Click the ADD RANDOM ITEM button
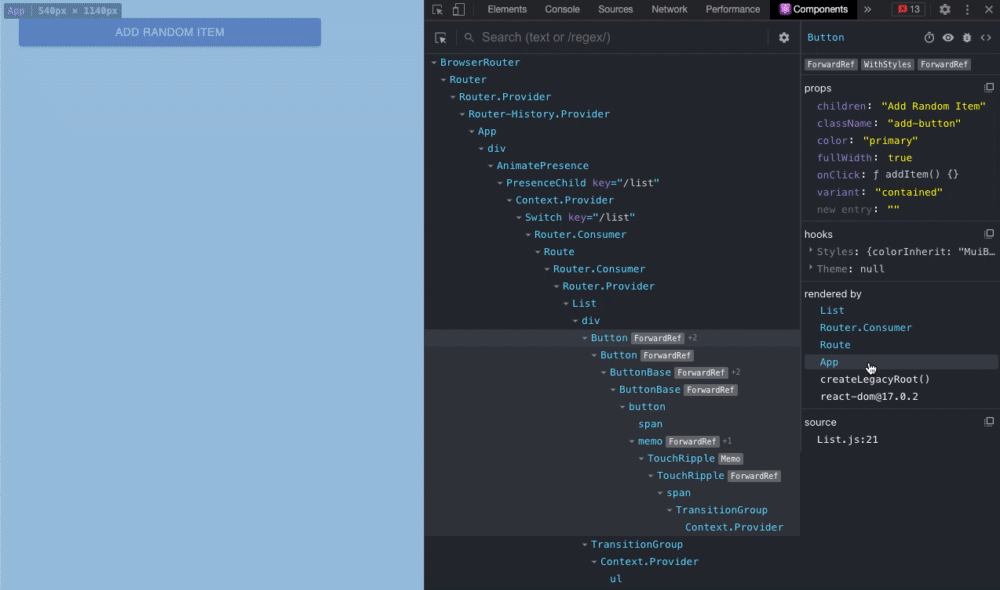The width and height of the screenshot is (1000, 590). [x=169, y=32]
